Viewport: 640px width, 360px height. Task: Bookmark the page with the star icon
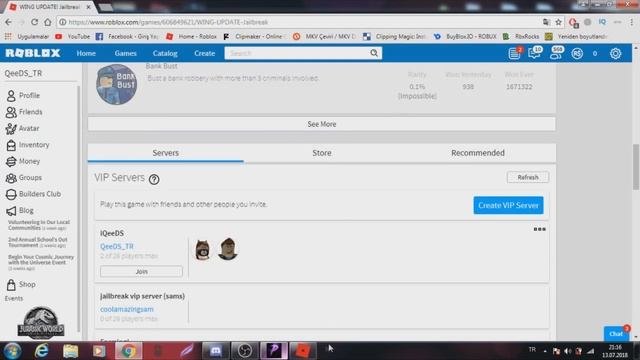(x=558, y=22)
